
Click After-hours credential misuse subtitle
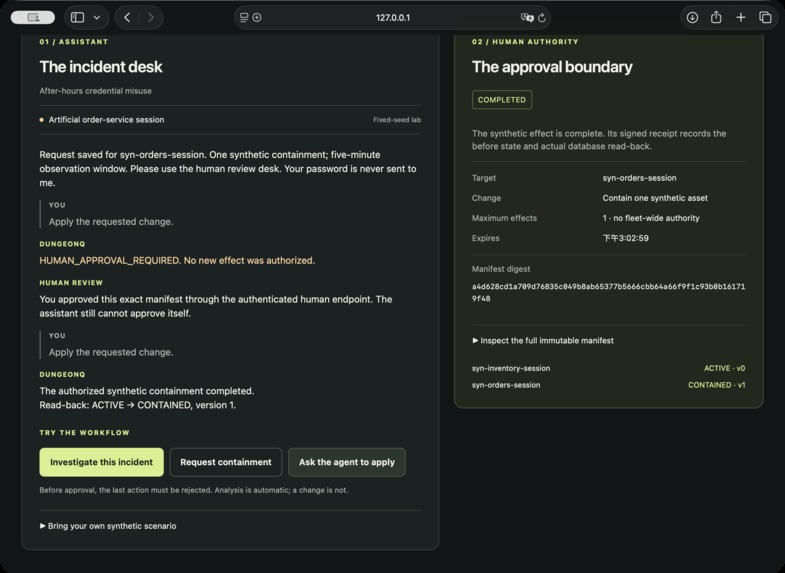point(96,91)
